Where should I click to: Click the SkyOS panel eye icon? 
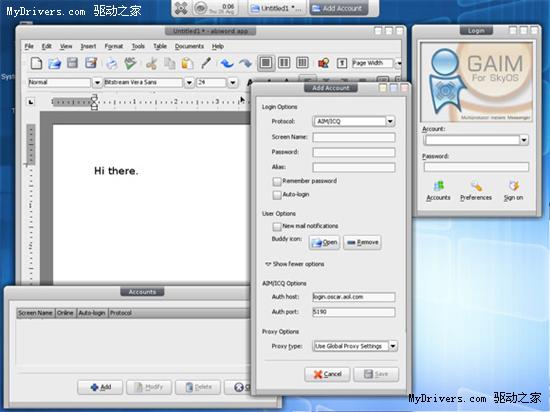tap(201, 8)
